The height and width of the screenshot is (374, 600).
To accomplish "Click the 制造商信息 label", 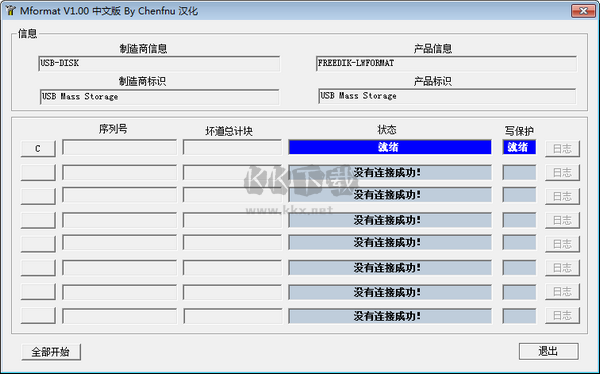I will click(143, 49).
